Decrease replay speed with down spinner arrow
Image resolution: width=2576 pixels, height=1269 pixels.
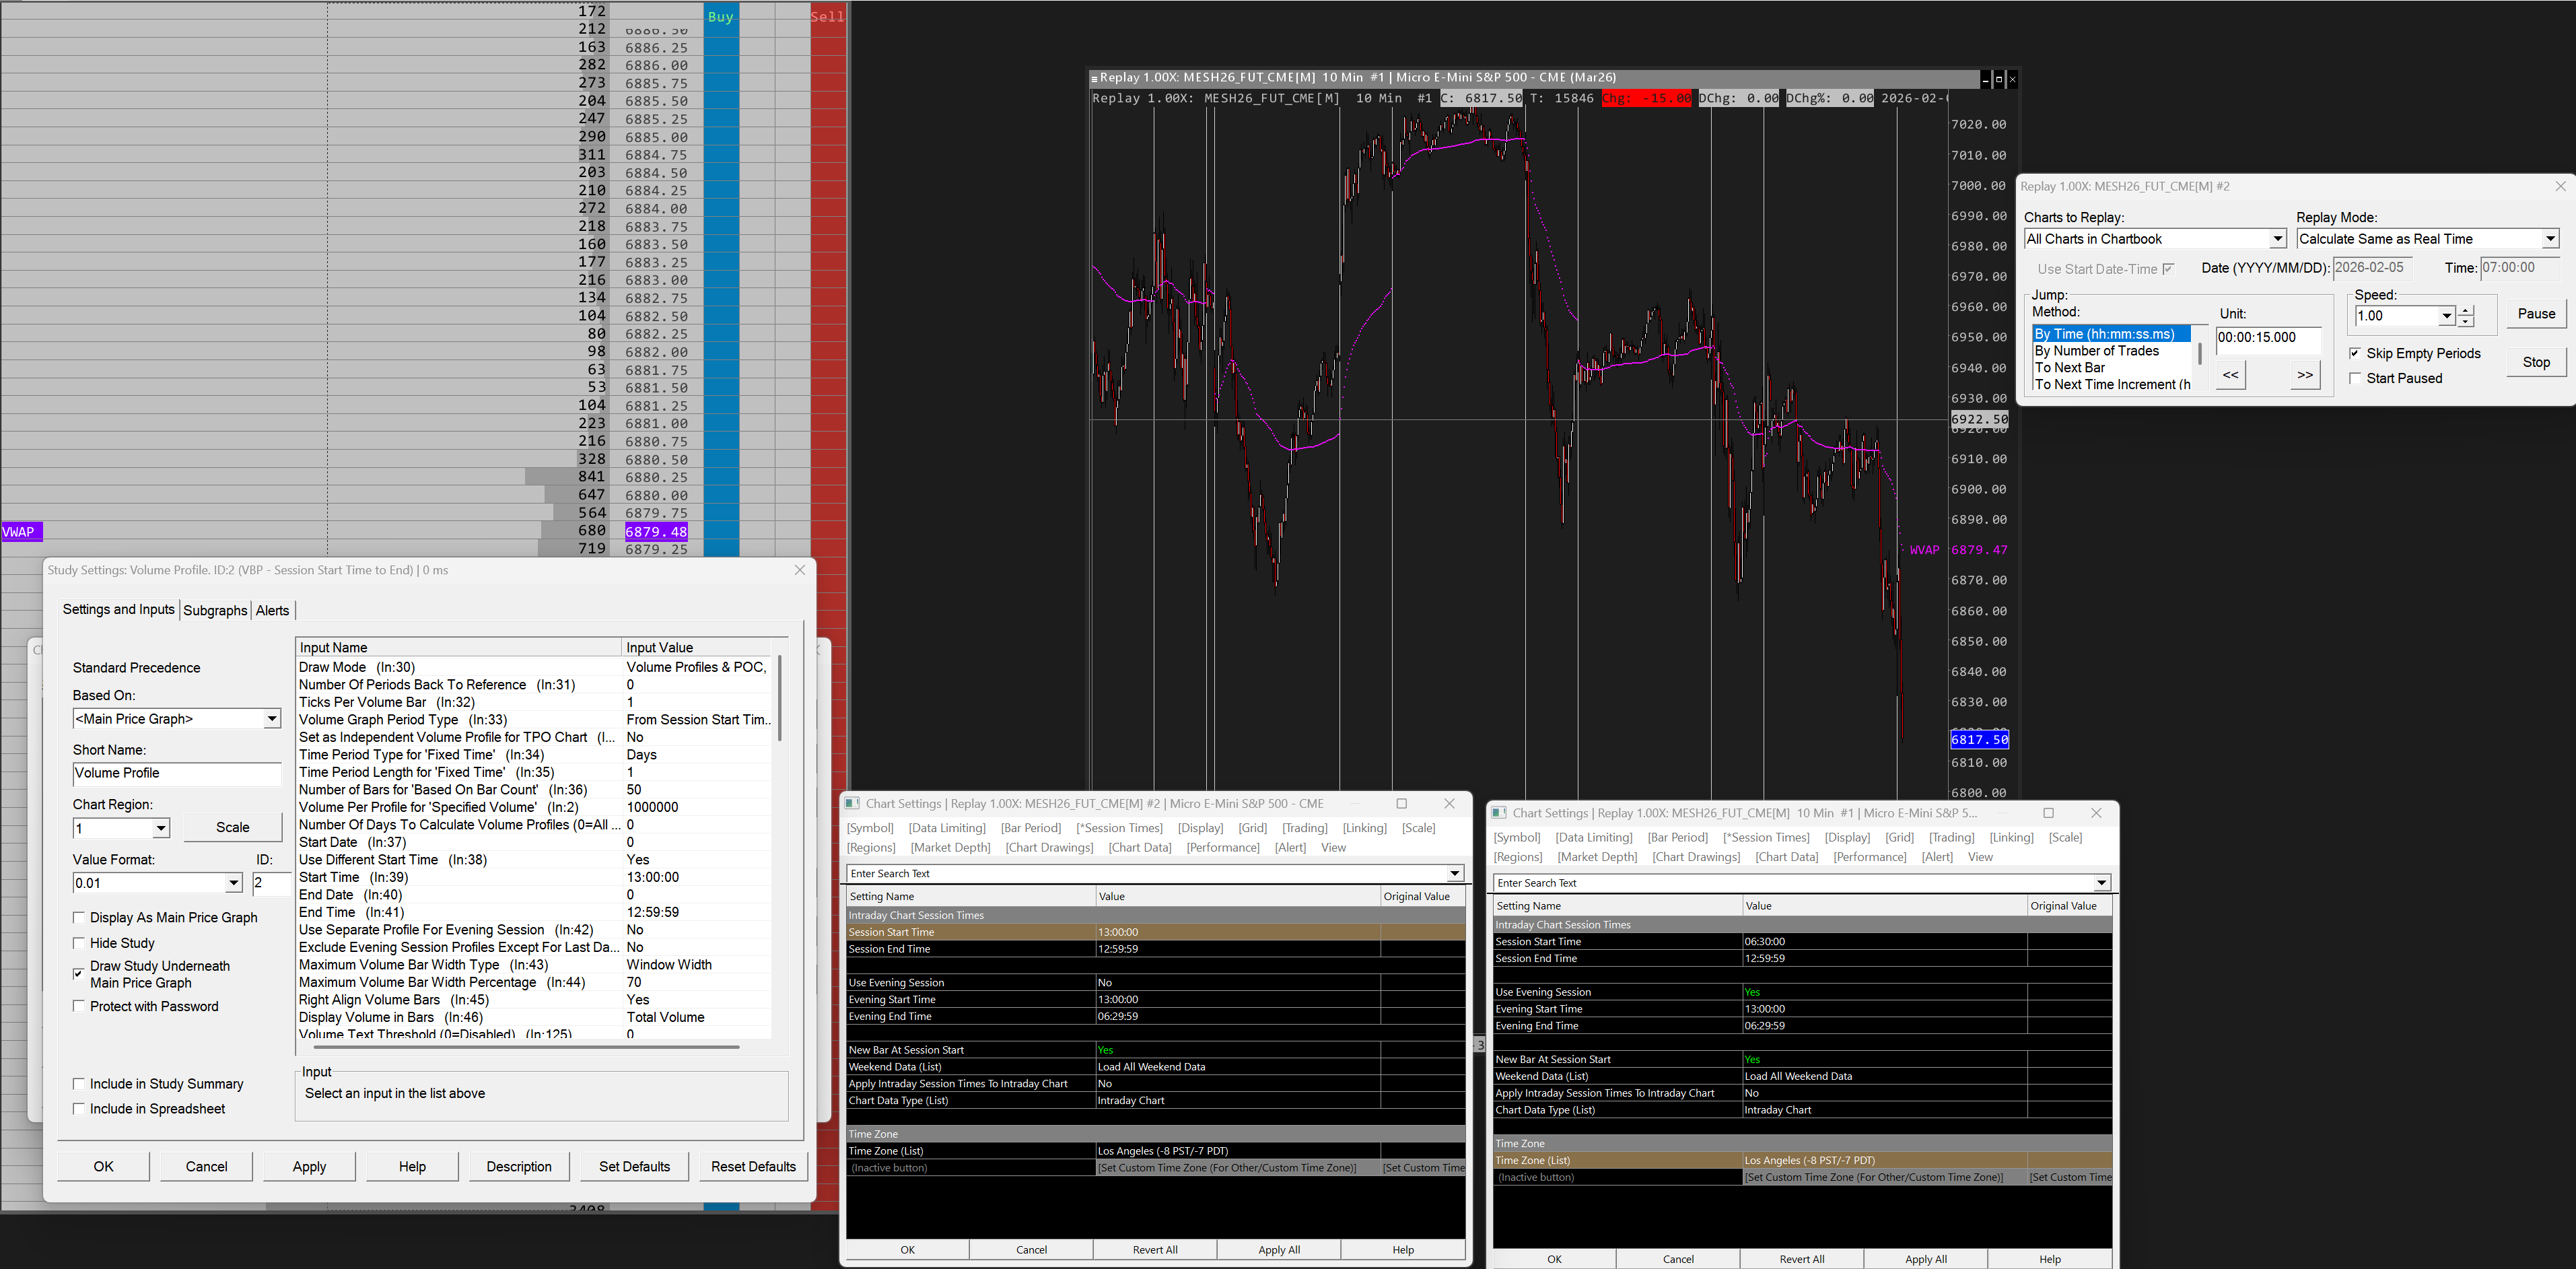pyautogui.click(x=2466, y=322)
